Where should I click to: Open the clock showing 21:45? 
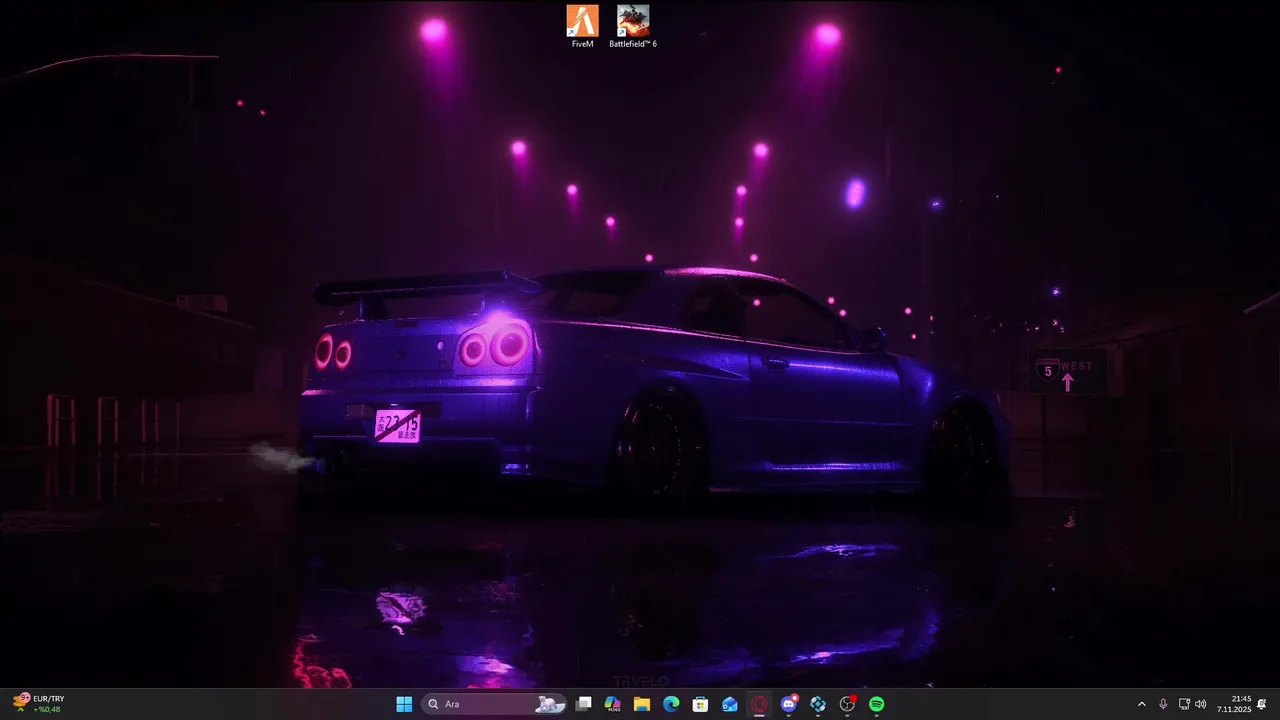click(x=1234, y=704)
